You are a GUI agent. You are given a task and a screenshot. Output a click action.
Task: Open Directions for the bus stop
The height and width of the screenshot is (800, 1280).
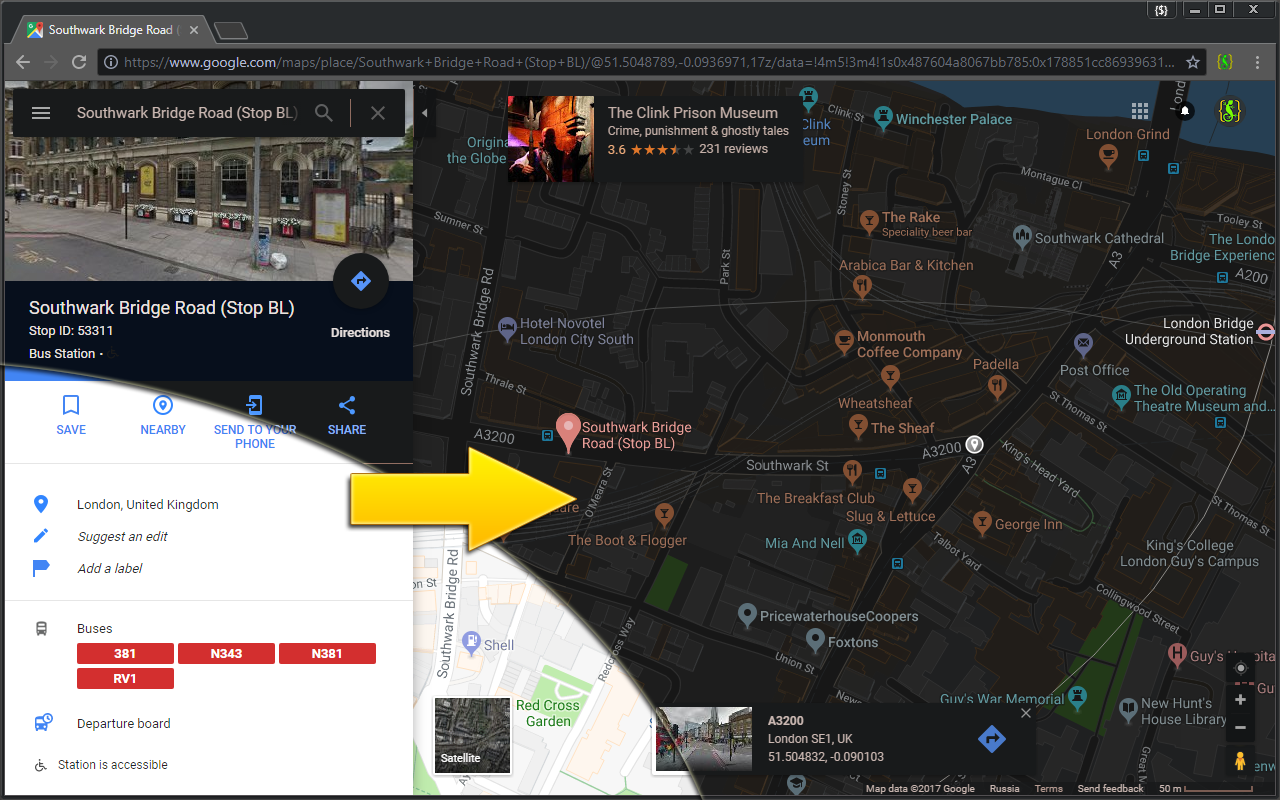[361, 282]
